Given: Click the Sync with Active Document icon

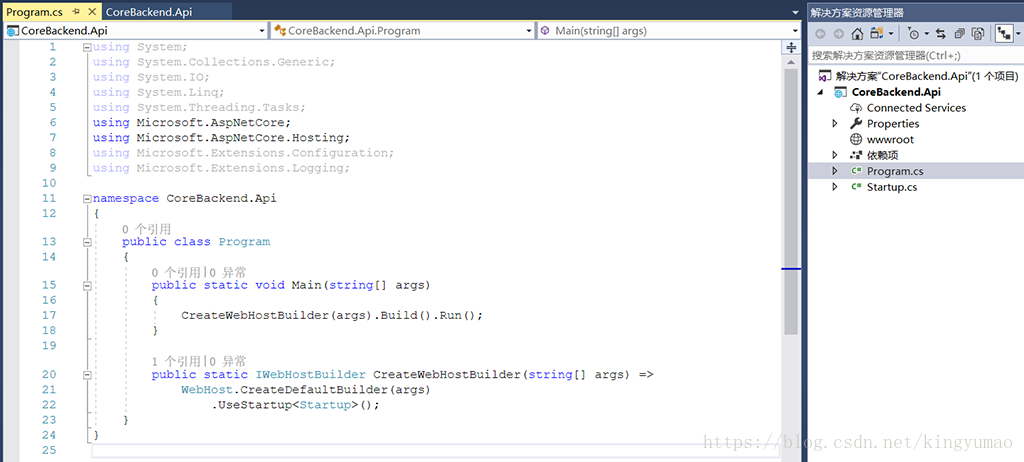Looking at the screenshot, I should [x=941, y=34].
